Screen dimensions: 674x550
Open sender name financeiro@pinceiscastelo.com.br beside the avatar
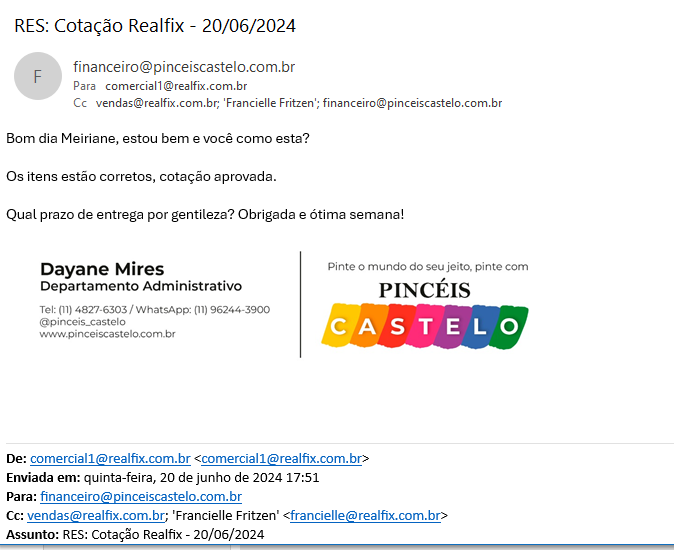(x=184, y=67)
